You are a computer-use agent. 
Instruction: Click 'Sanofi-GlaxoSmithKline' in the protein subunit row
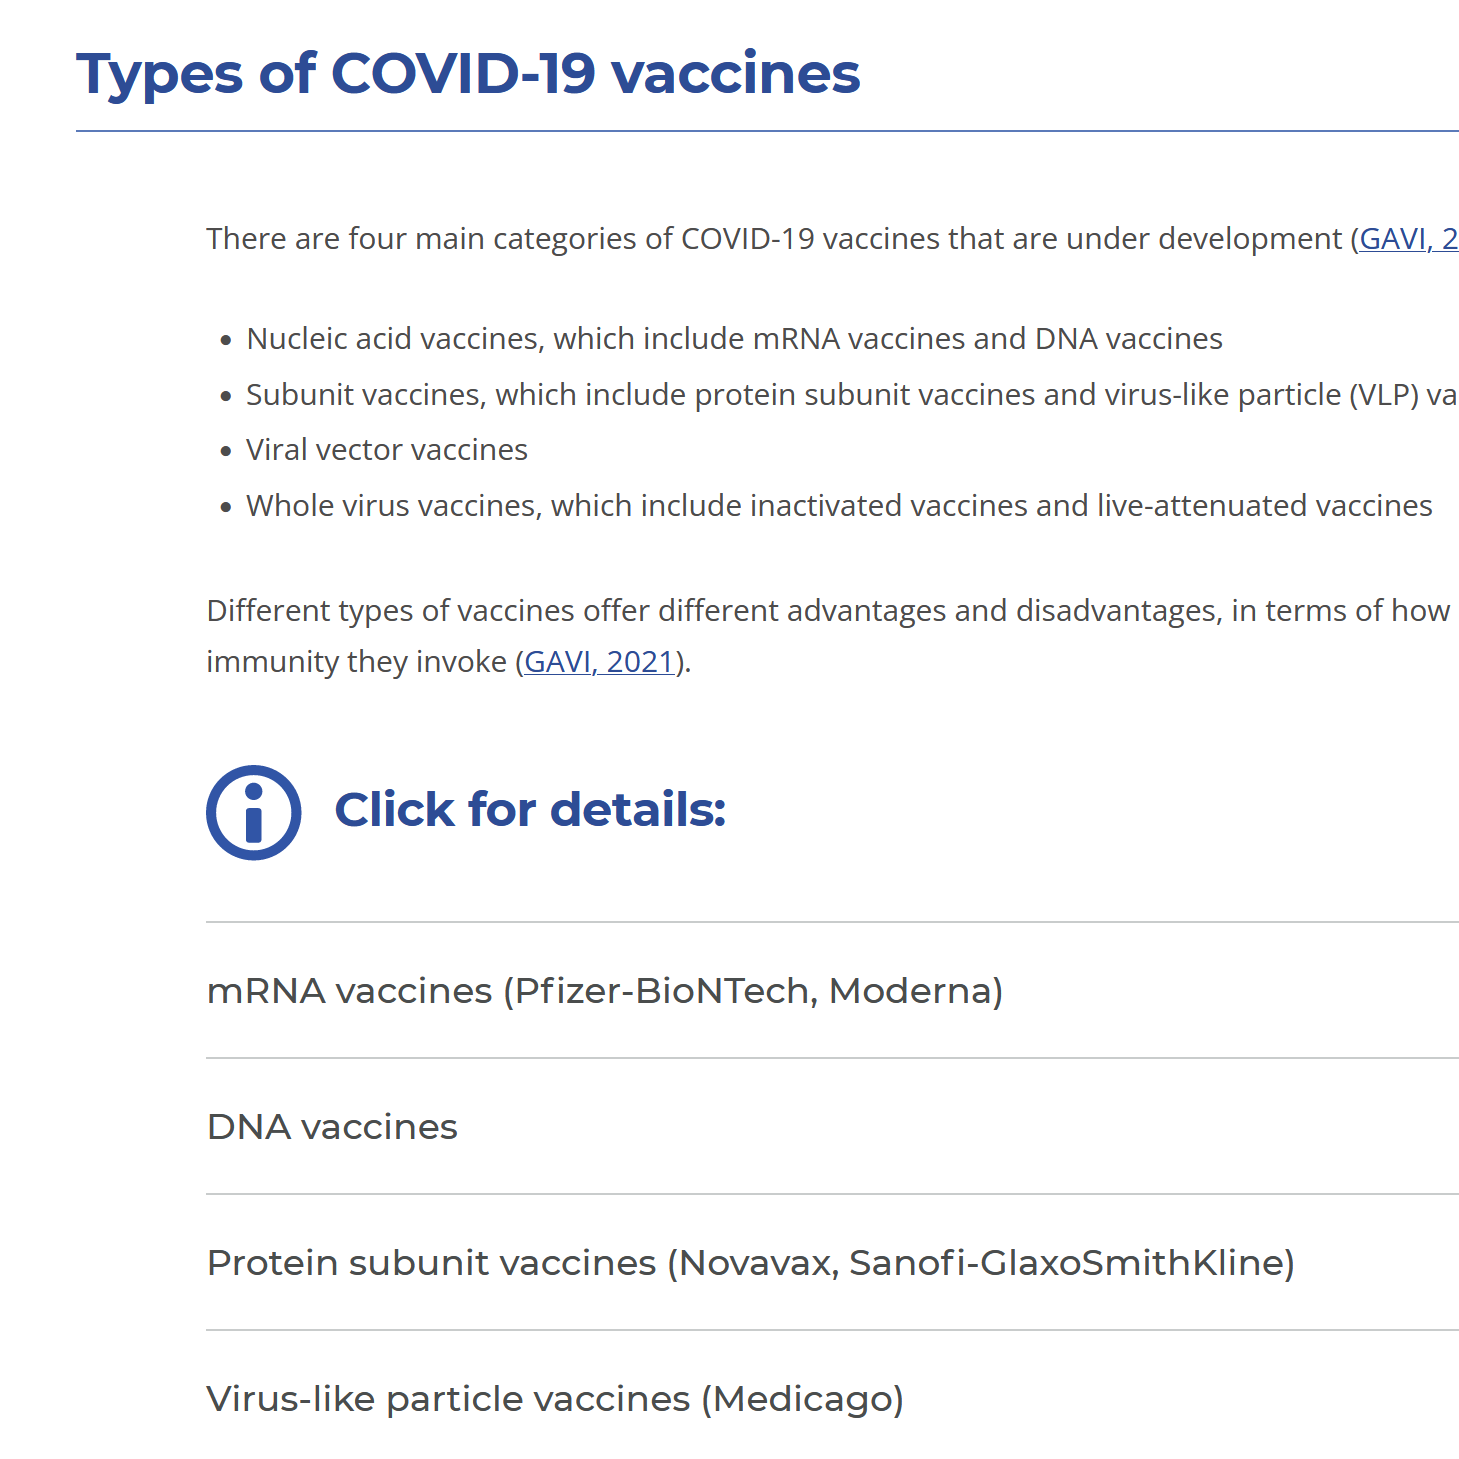(1067, 1263)
